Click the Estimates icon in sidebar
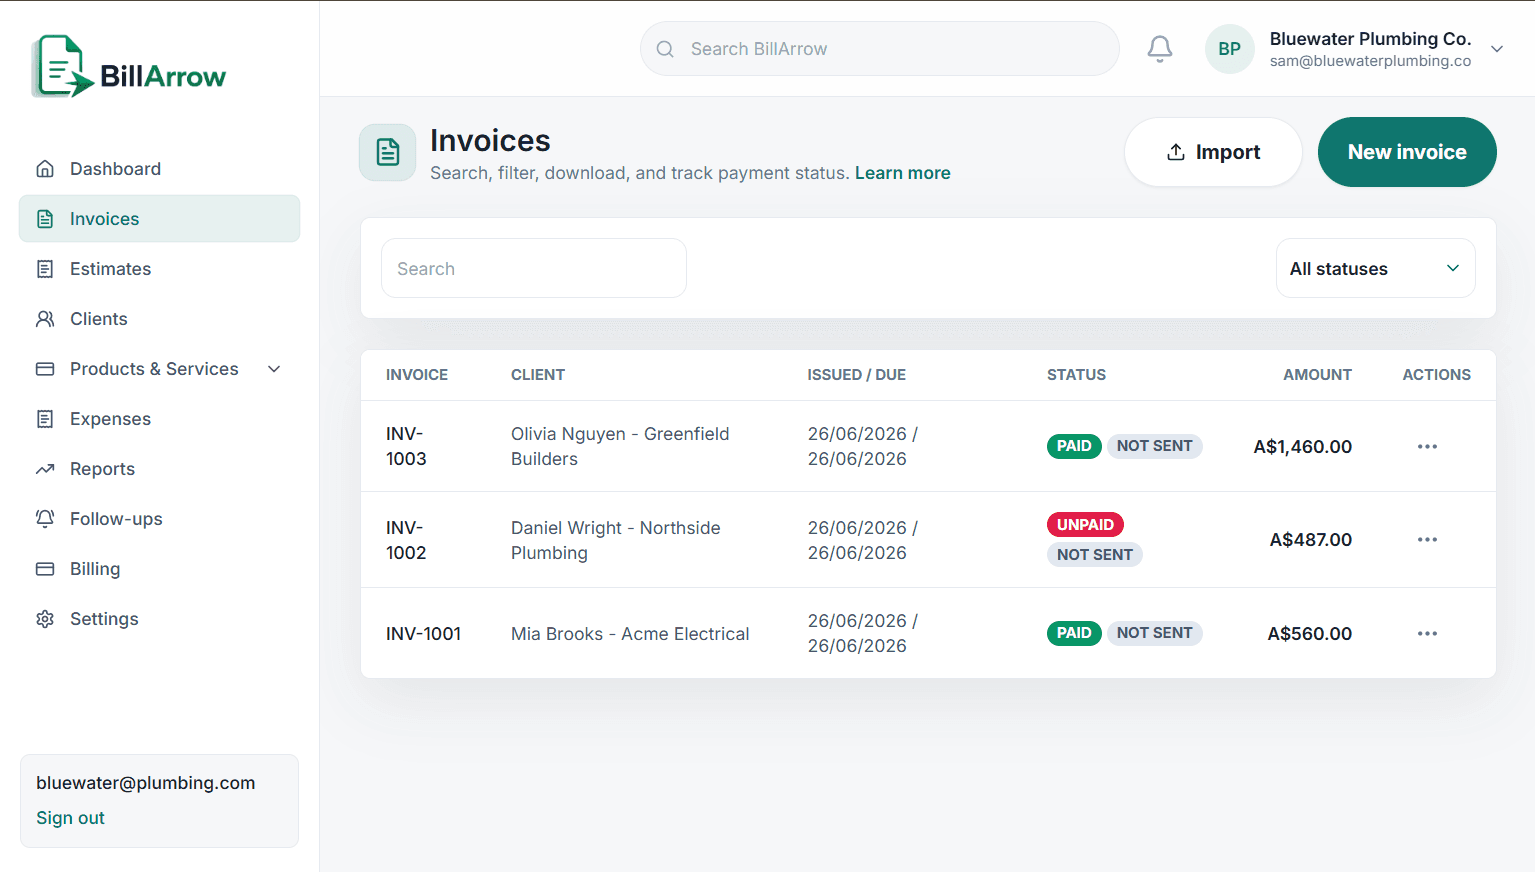 pyautogui.click(x=45, y=269)
